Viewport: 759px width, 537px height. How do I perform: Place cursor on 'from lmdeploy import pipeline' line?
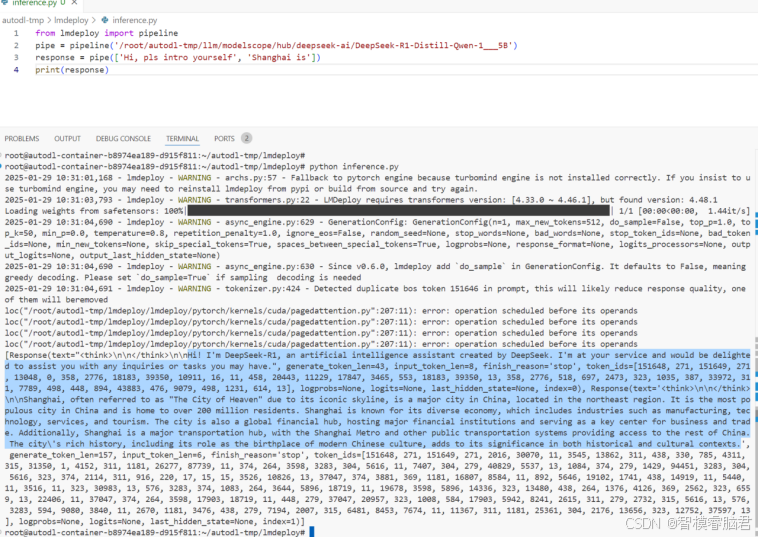click(x=106, y=33)
